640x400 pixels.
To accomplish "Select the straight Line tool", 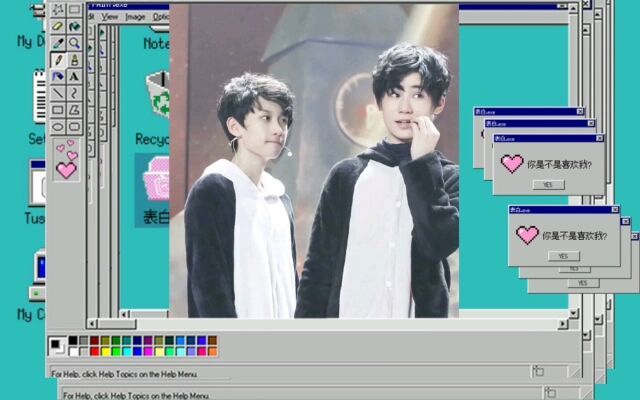I will 58,93.
